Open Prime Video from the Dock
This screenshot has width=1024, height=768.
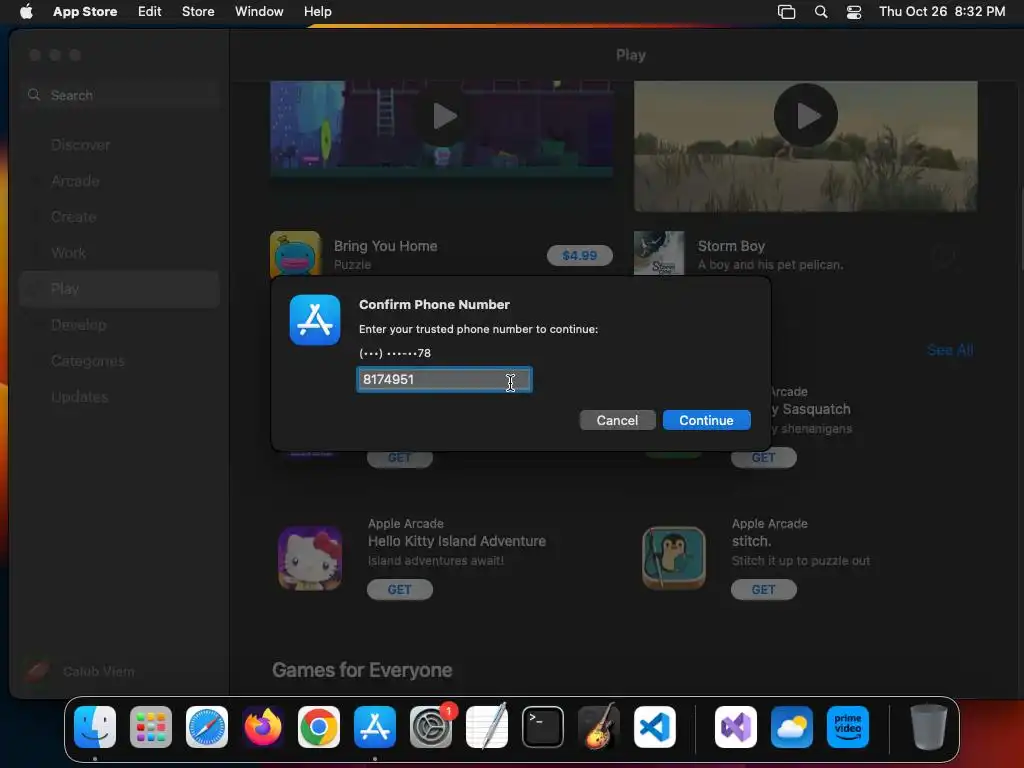(x=848, y=727)
